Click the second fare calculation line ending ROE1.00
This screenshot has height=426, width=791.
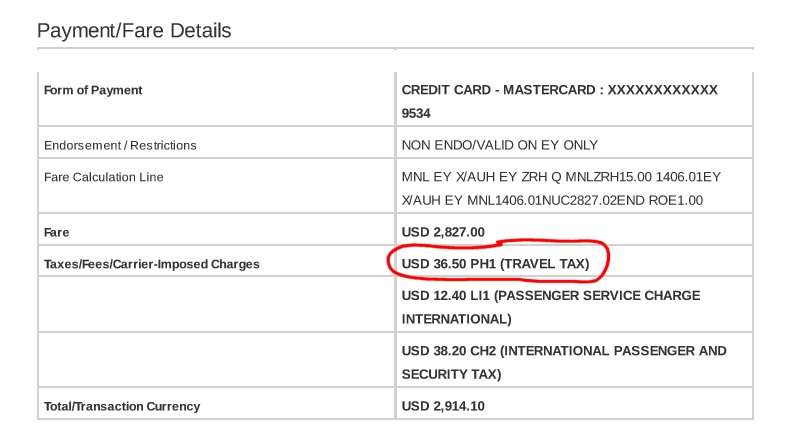tap(552, 200)
